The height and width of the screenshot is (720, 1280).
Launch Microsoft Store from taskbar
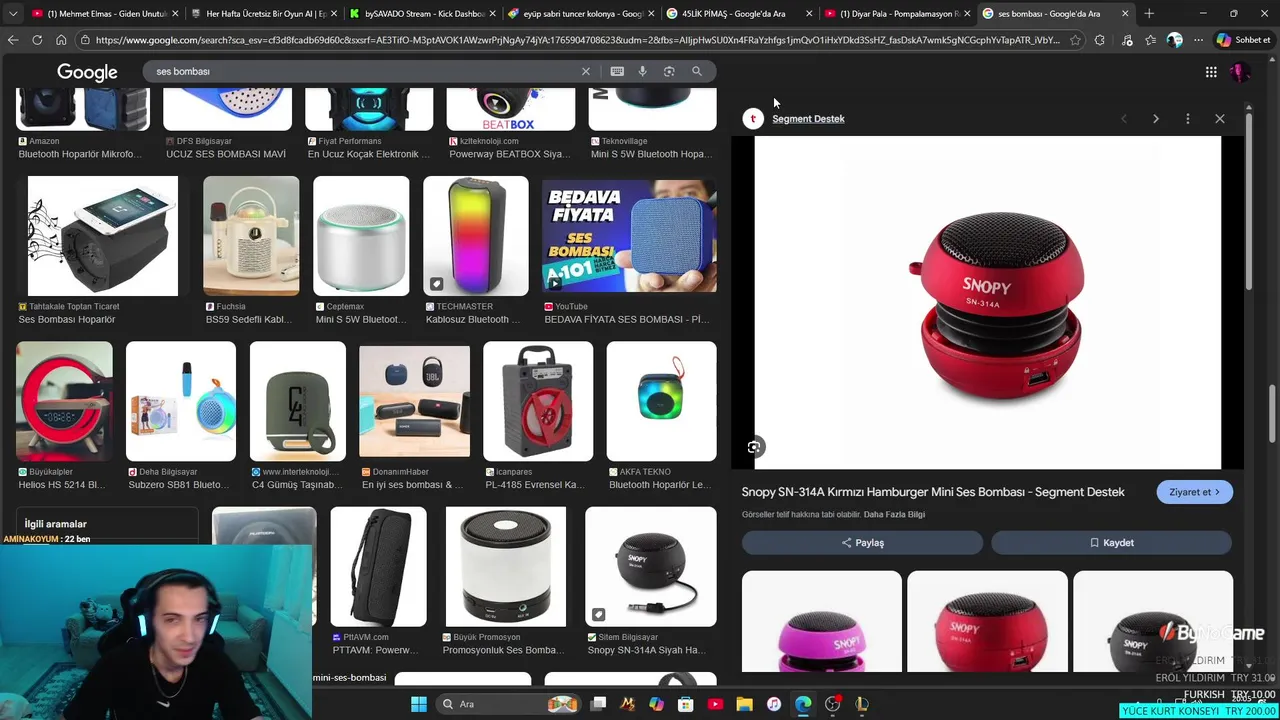pos(686,704)
